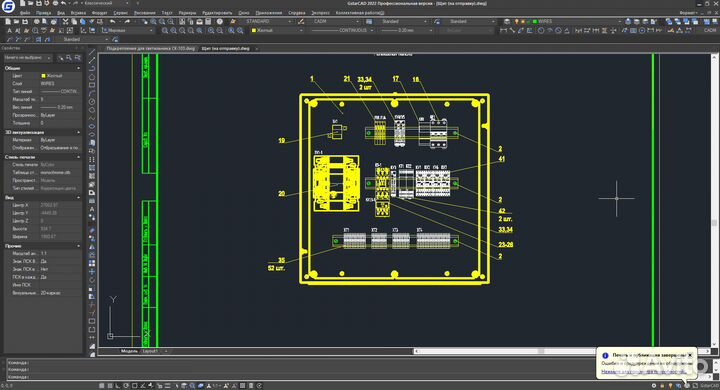Click the dimension style icon beside CADM

click(301, 22)
